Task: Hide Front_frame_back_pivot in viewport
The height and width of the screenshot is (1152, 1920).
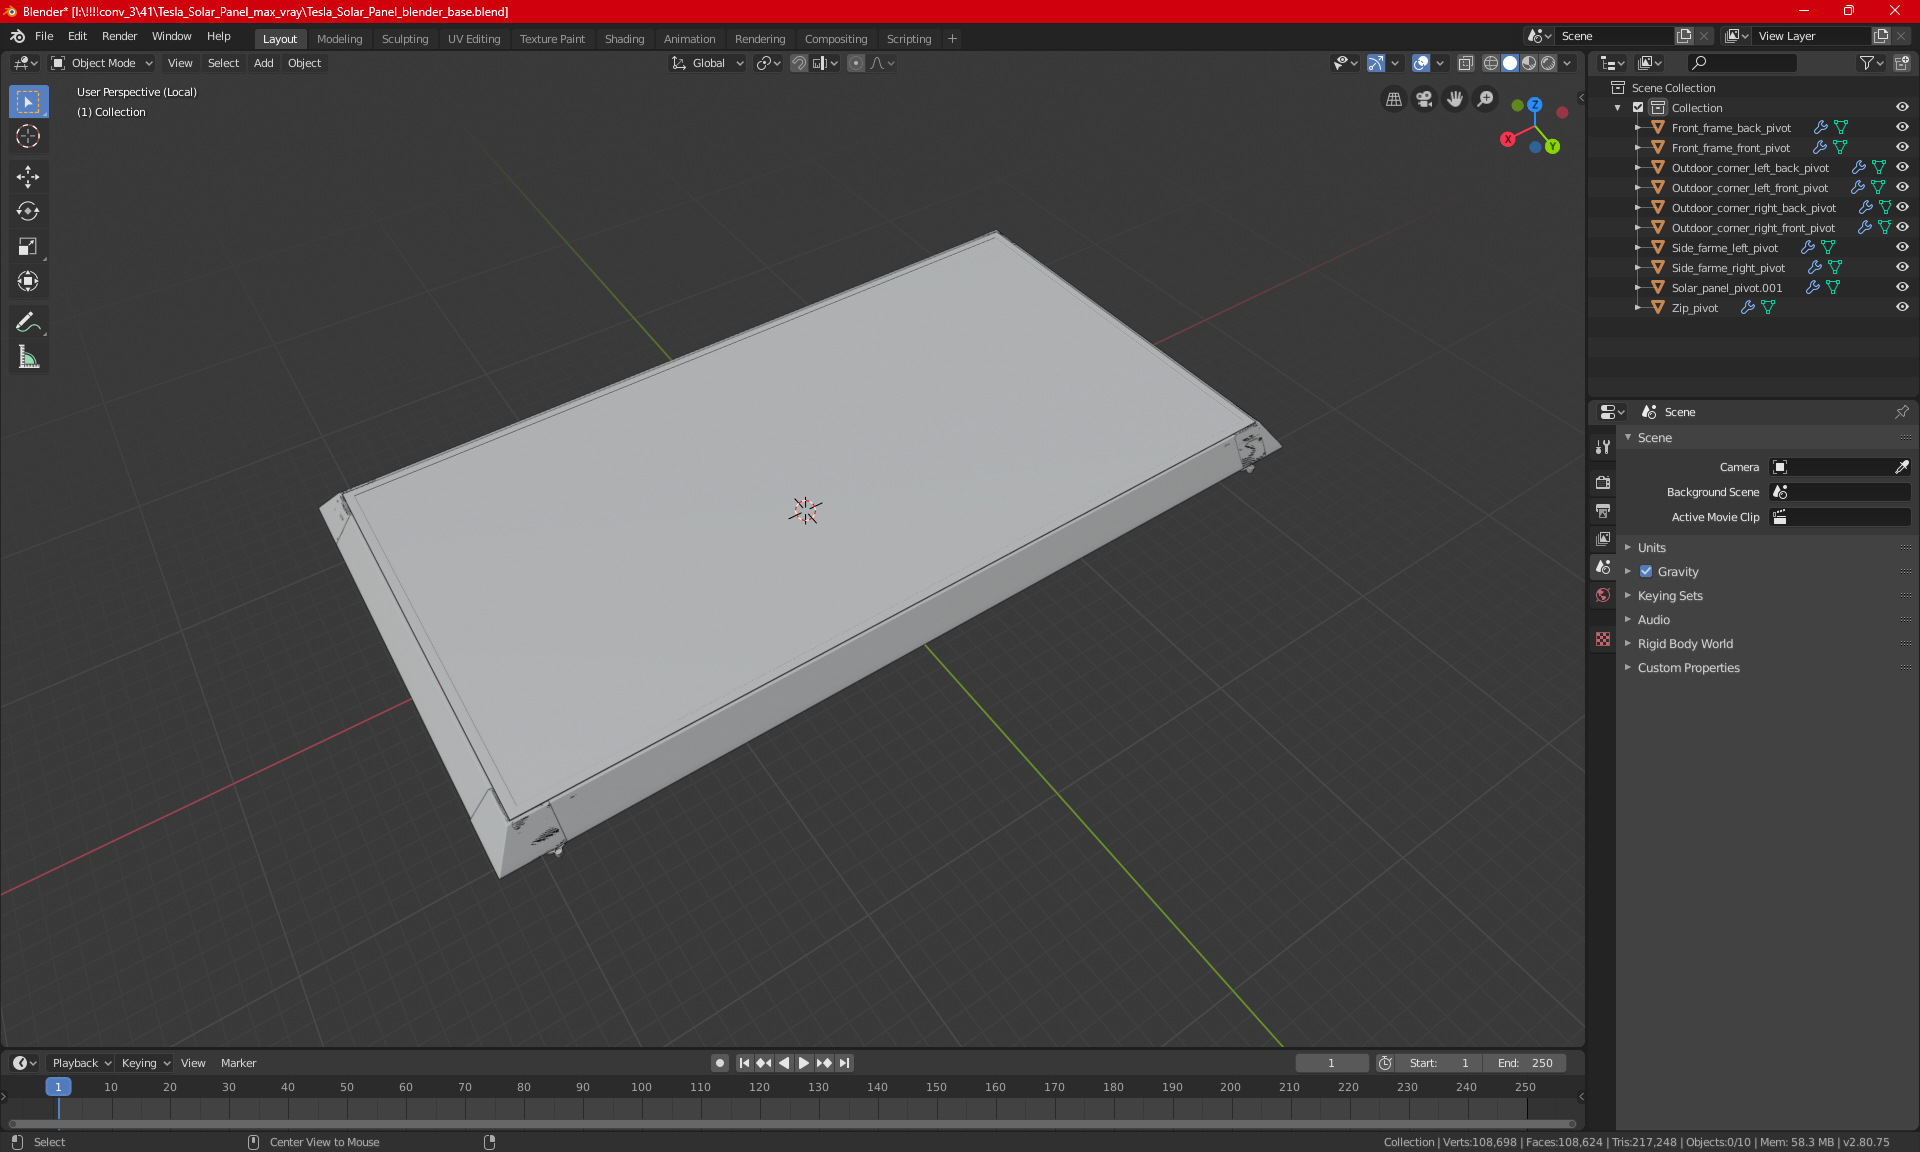Action: [1902, 128]
